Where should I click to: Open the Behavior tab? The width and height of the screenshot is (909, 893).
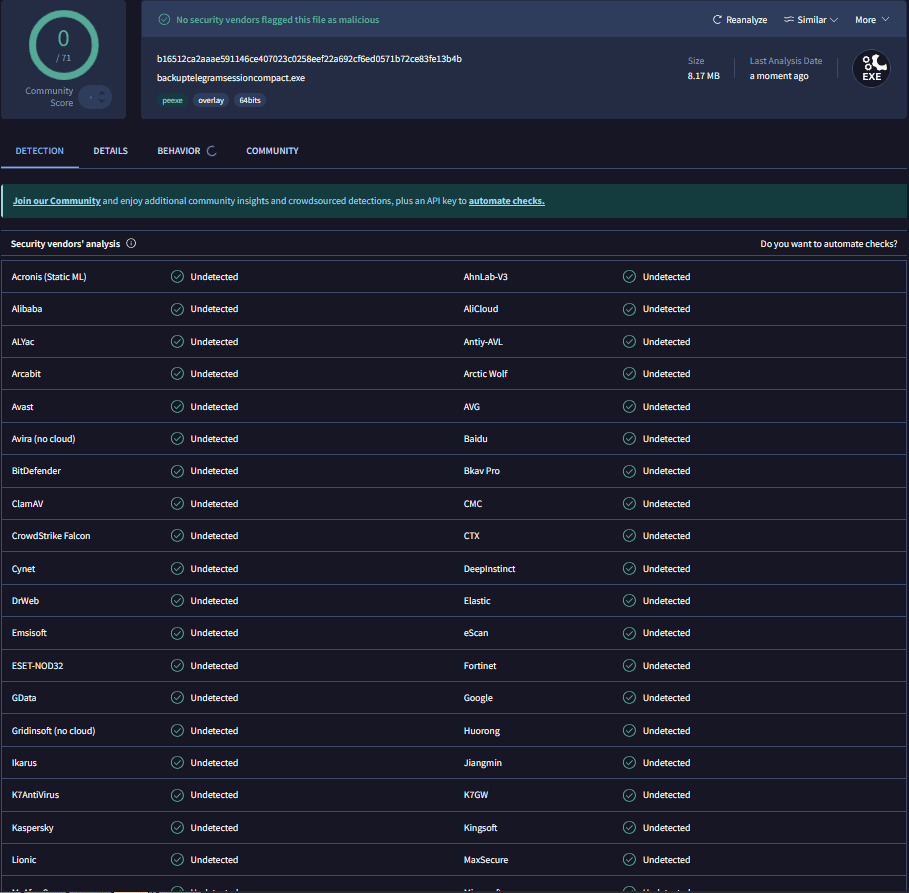tap(179, 151)
